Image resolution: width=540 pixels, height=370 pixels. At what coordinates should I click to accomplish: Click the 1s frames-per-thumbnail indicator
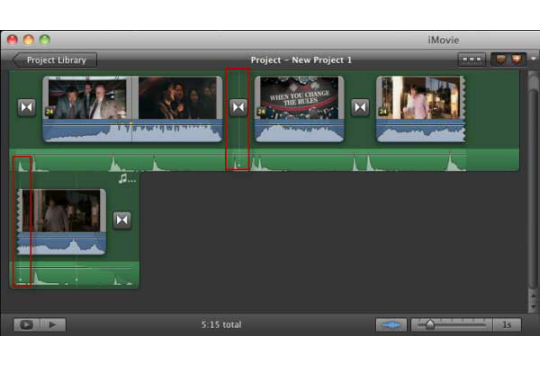pyautogui.click(x=507, y=325)
